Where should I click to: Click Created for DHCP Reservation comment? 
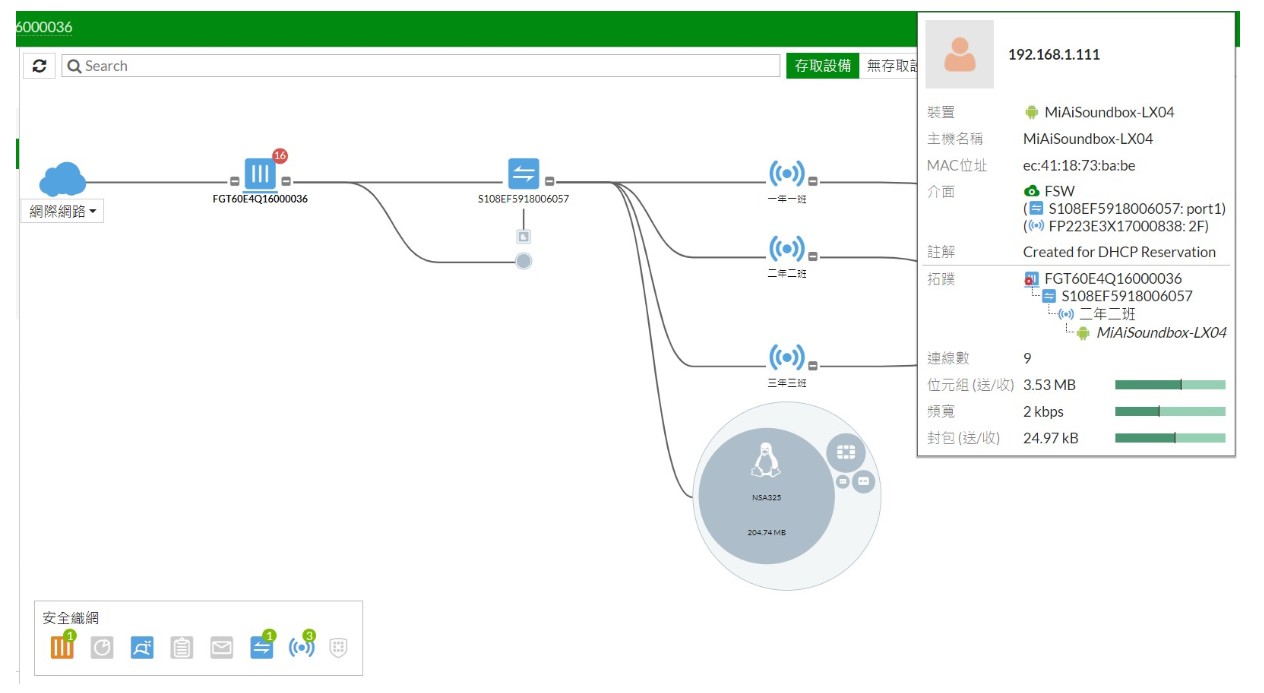tap(1119, 252)
